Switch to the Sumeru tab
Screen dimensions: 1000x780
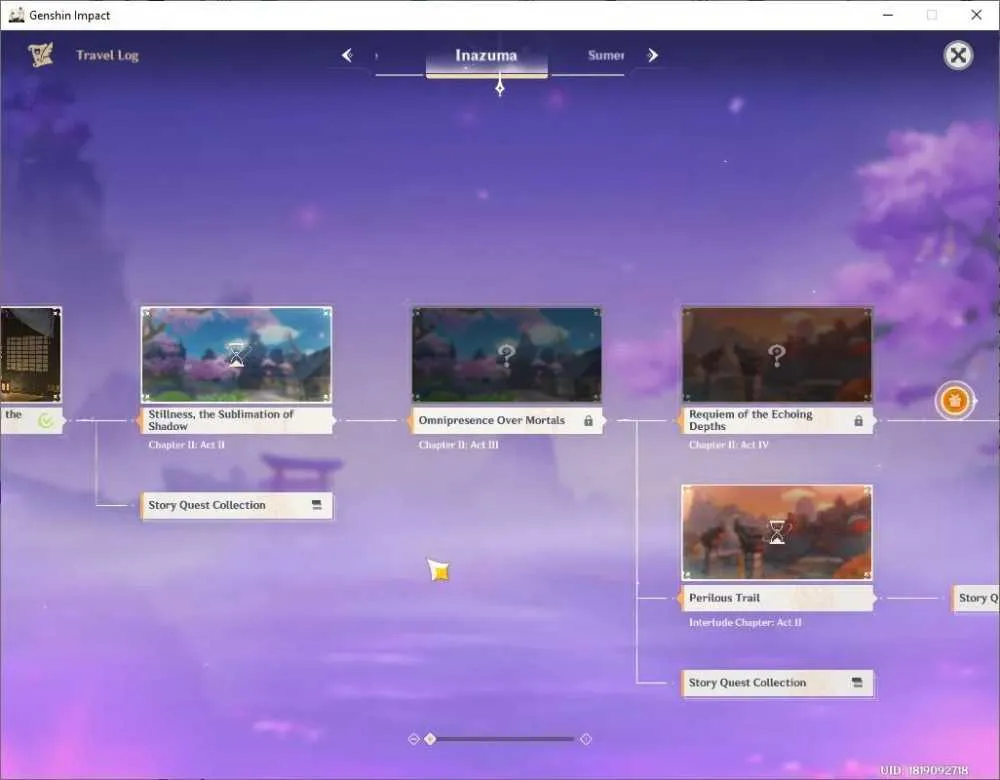point(606,55)
